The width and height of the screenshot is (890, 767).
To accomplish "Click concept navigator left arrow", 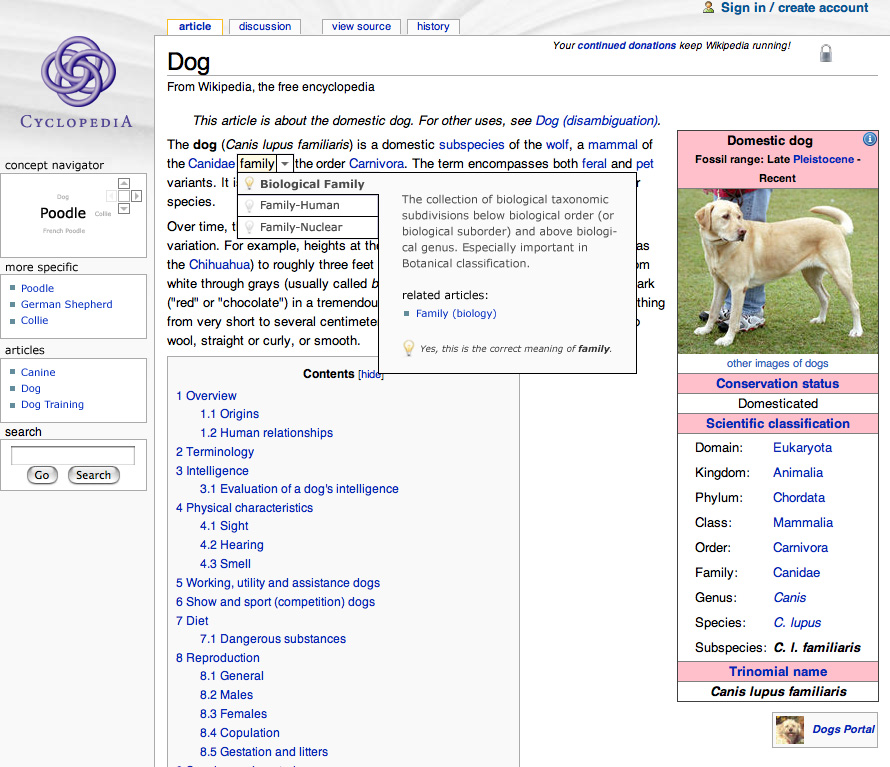I will tap(111, 196).
